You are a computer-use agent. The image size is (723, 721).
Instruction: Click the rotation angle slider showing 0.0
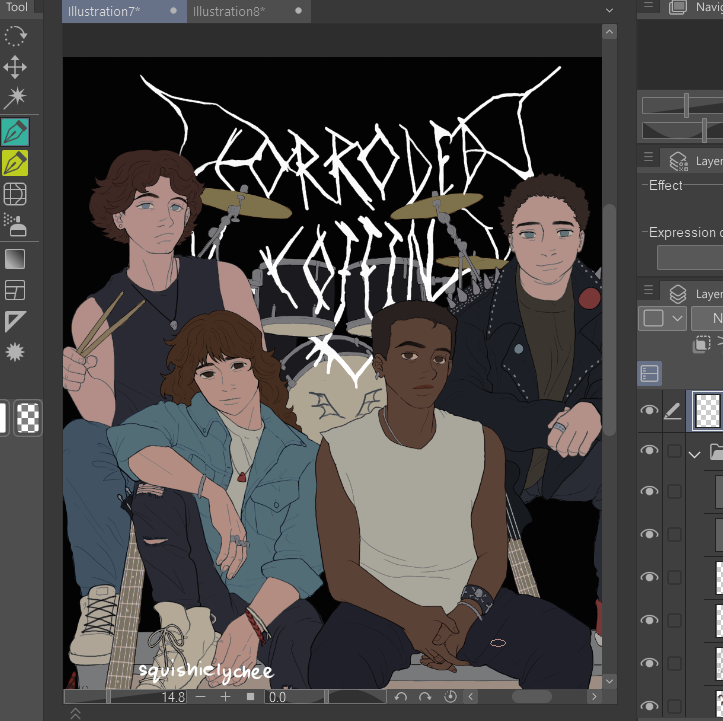[x=326, y=697]
